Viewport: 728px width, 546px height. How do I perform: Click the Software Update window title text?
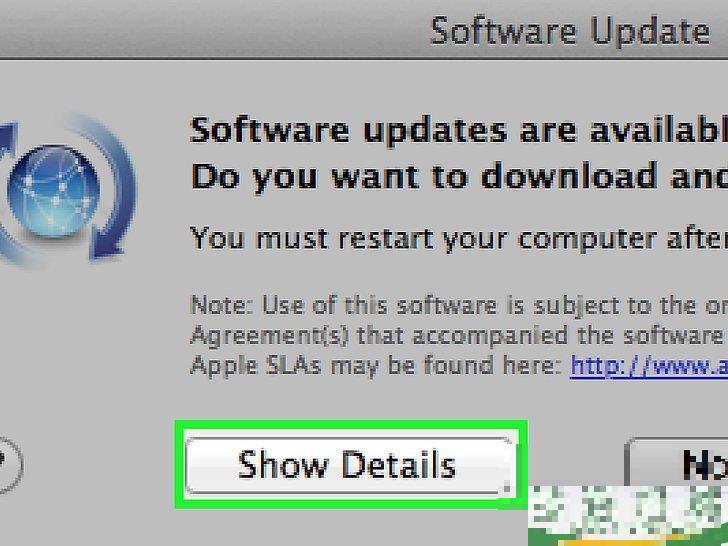[x=571, y=31]
